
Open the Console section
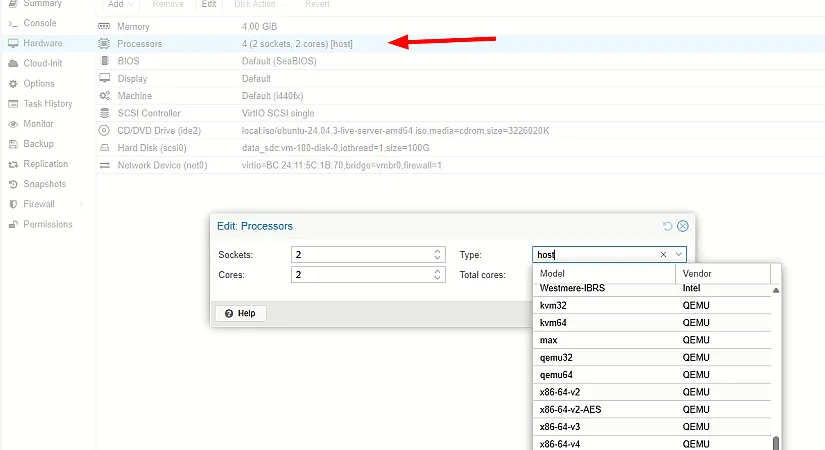(x=39, y=23)
